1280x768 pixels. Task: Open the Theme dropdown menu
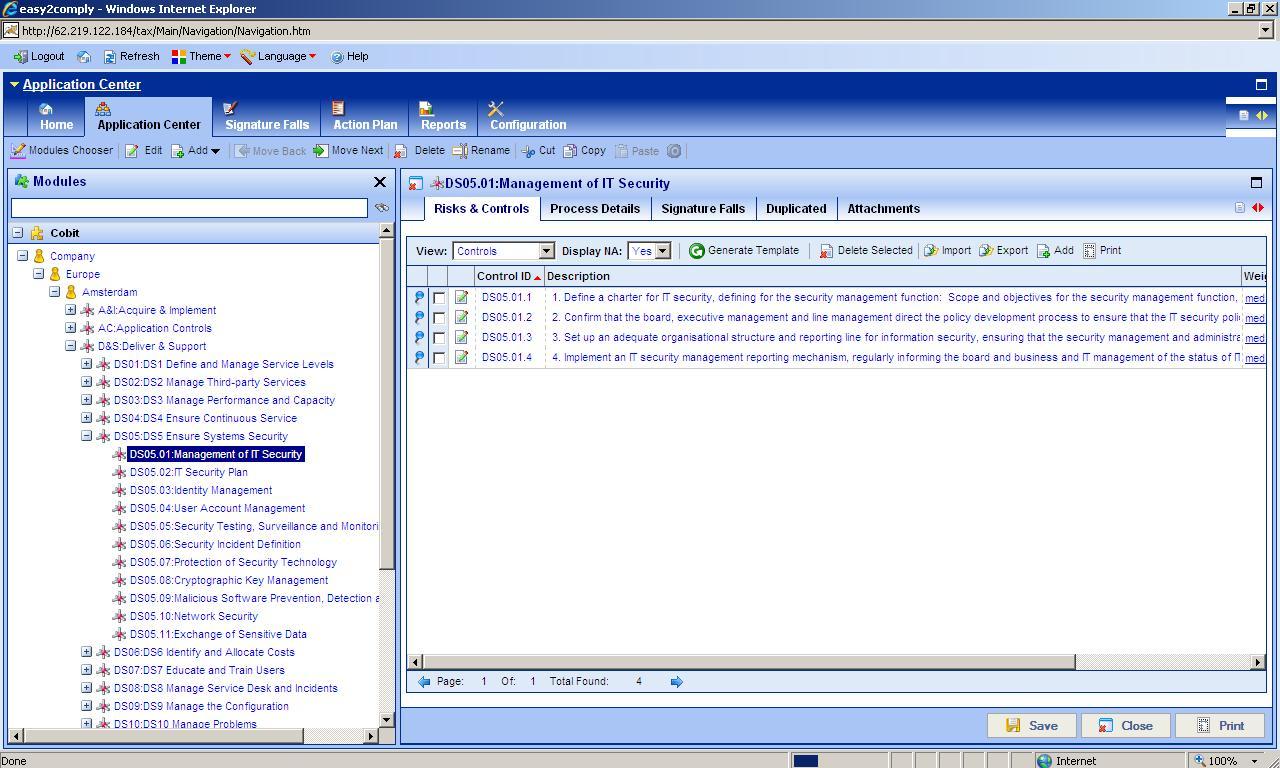201,57
